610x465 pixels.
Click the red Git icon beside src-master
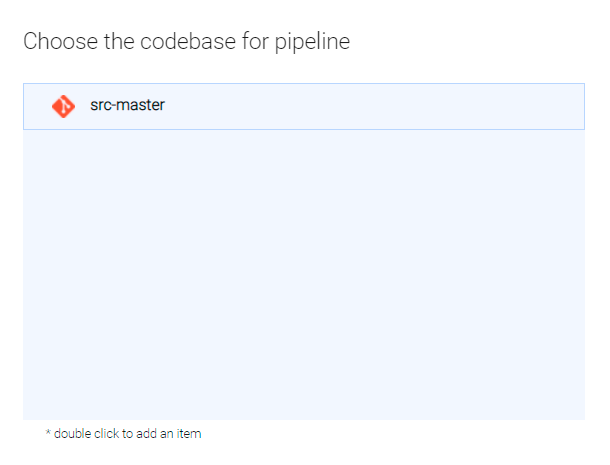[63, 106]
